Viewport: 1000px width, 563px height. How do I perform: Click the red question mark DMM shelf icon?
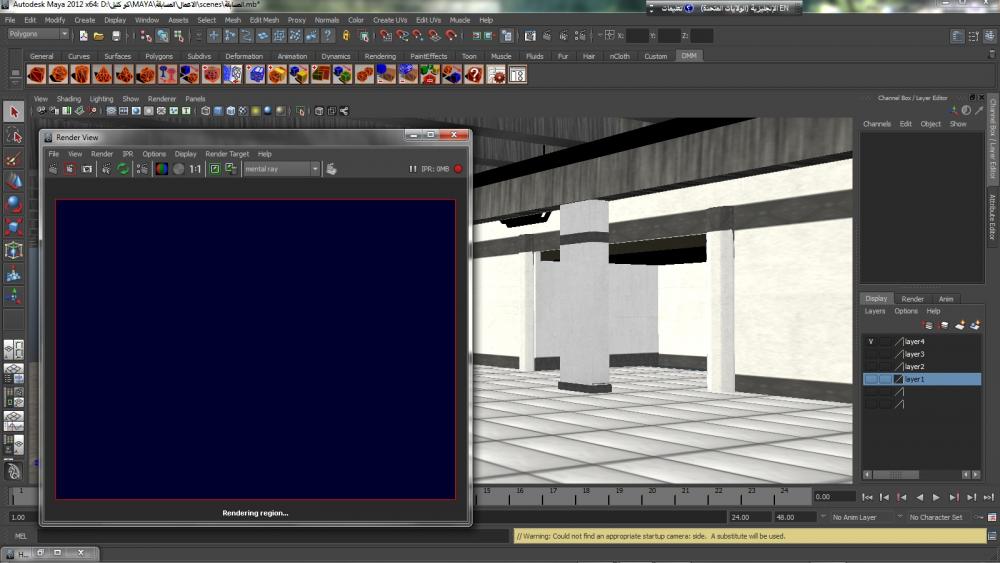474,75
